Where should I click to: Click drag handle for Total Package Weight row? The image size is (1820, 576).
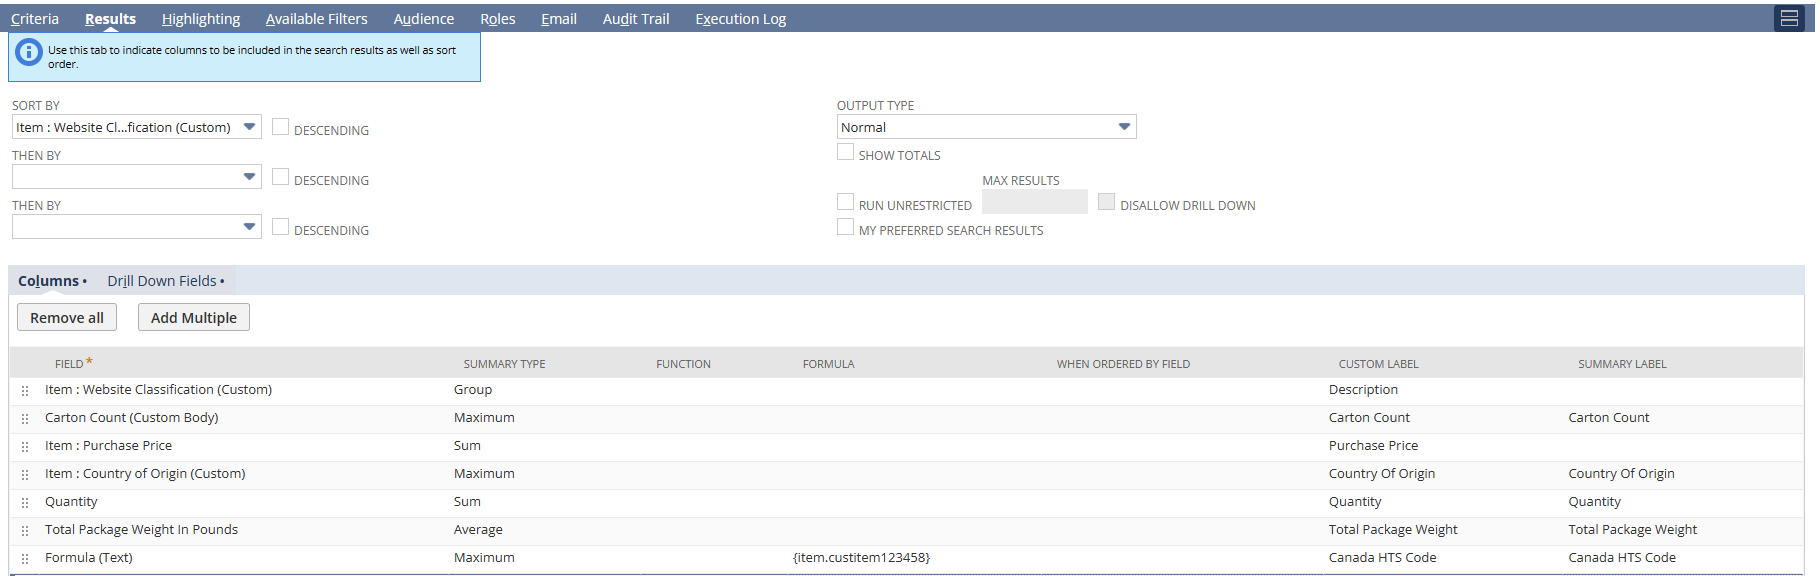coord(25,531)
